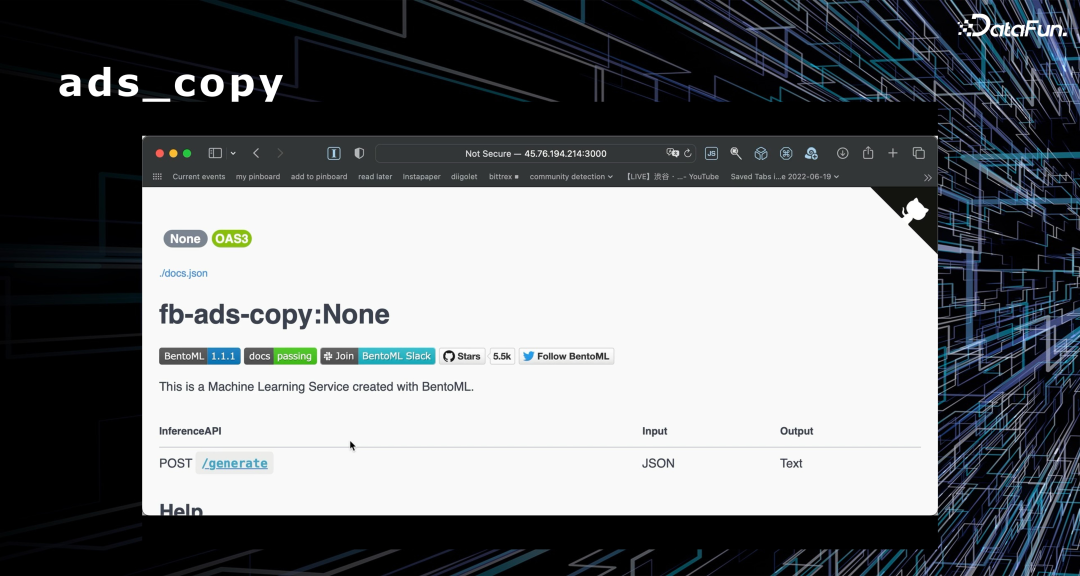Viewport: 1080px width, 576px height.
Task: Go back with the back arrow
Action: pyautogui.click(x=256, y=153)
